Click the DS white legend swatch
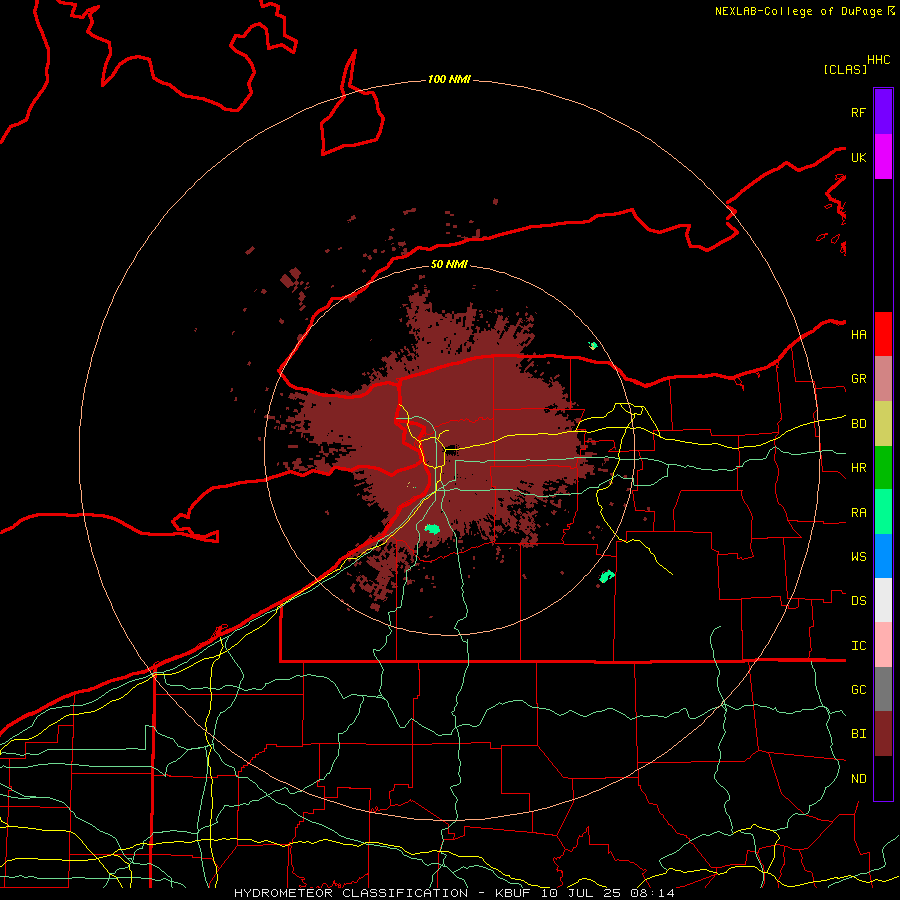Screen dimensions: 900x900 (883, 600)
